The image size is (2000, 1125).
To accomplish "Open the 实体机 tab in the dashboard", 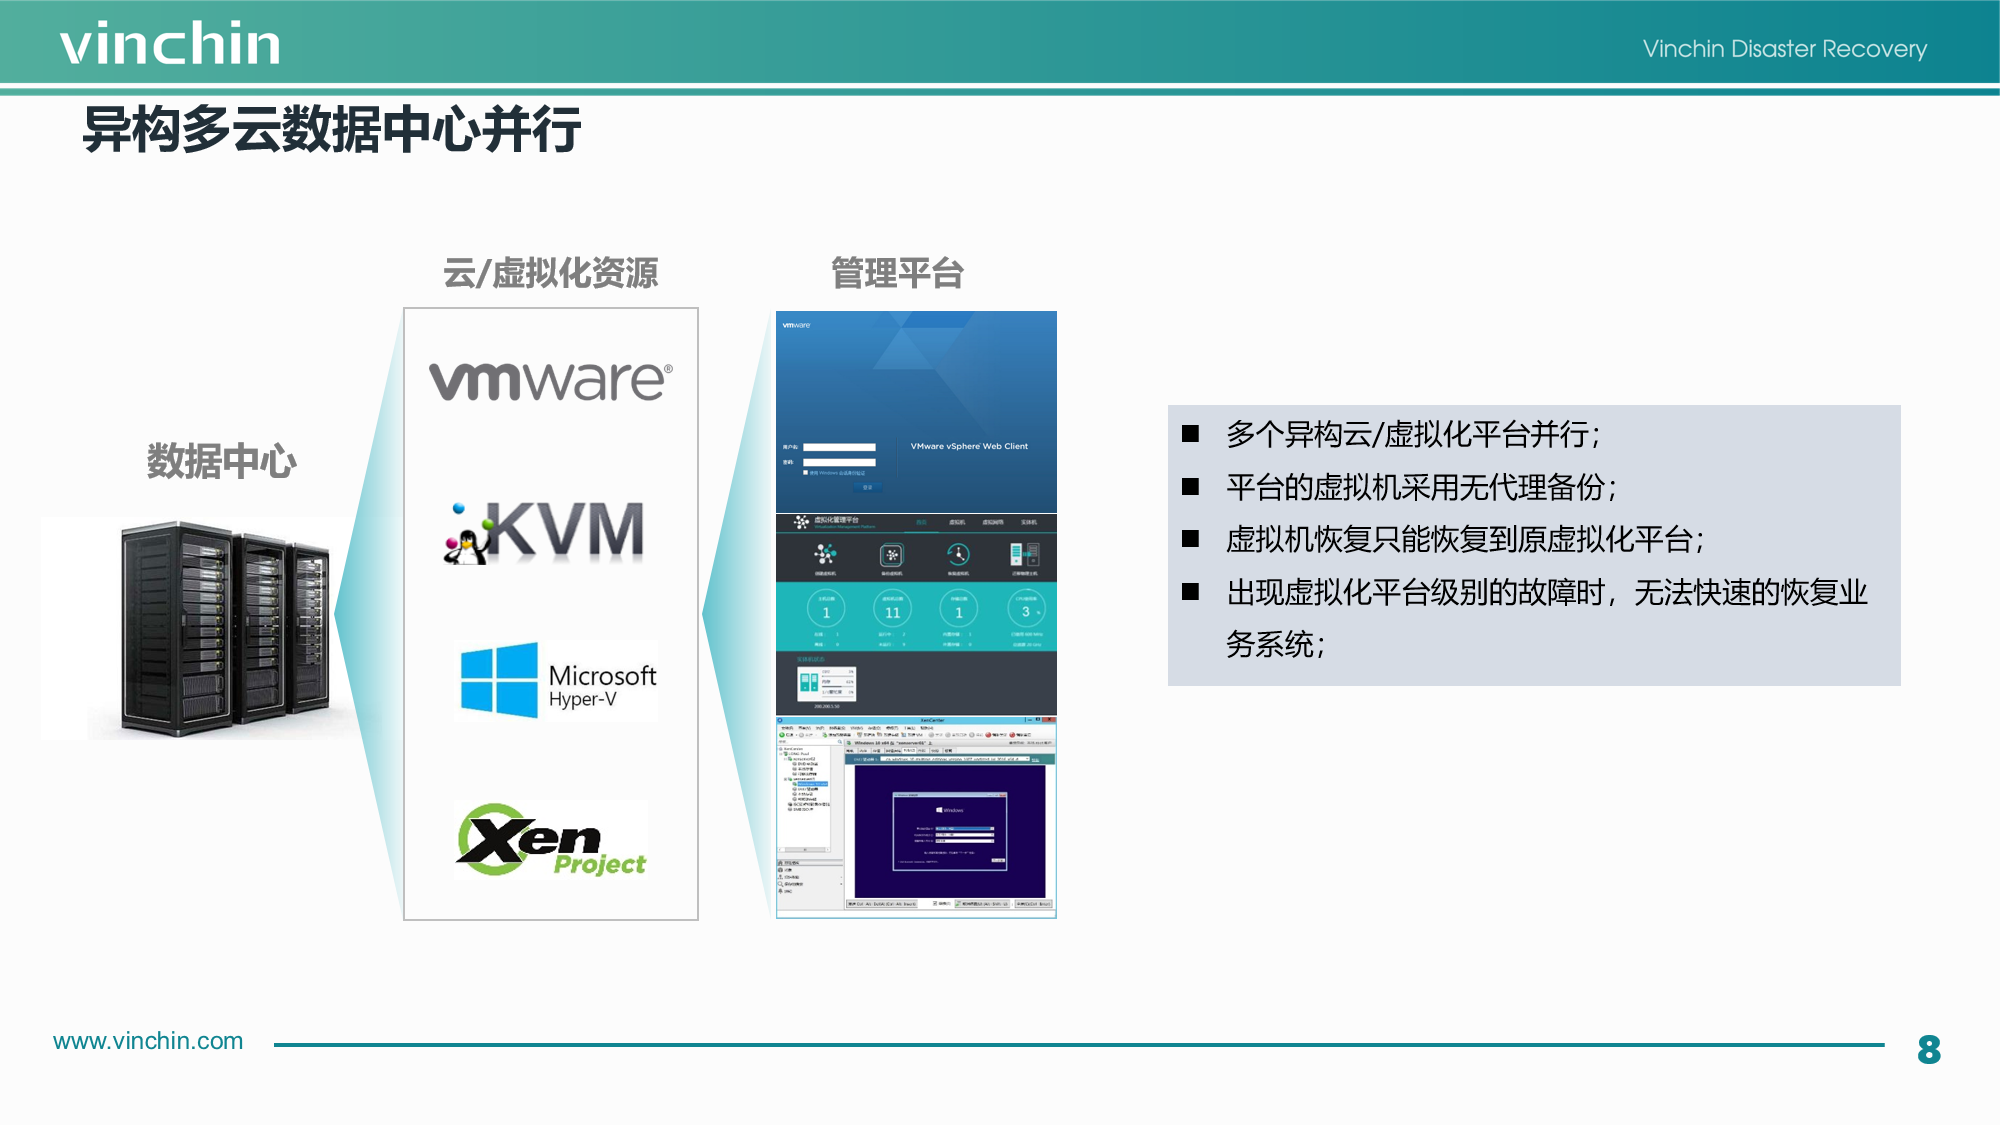I will pyautogui.click(x=1029, y=522).
